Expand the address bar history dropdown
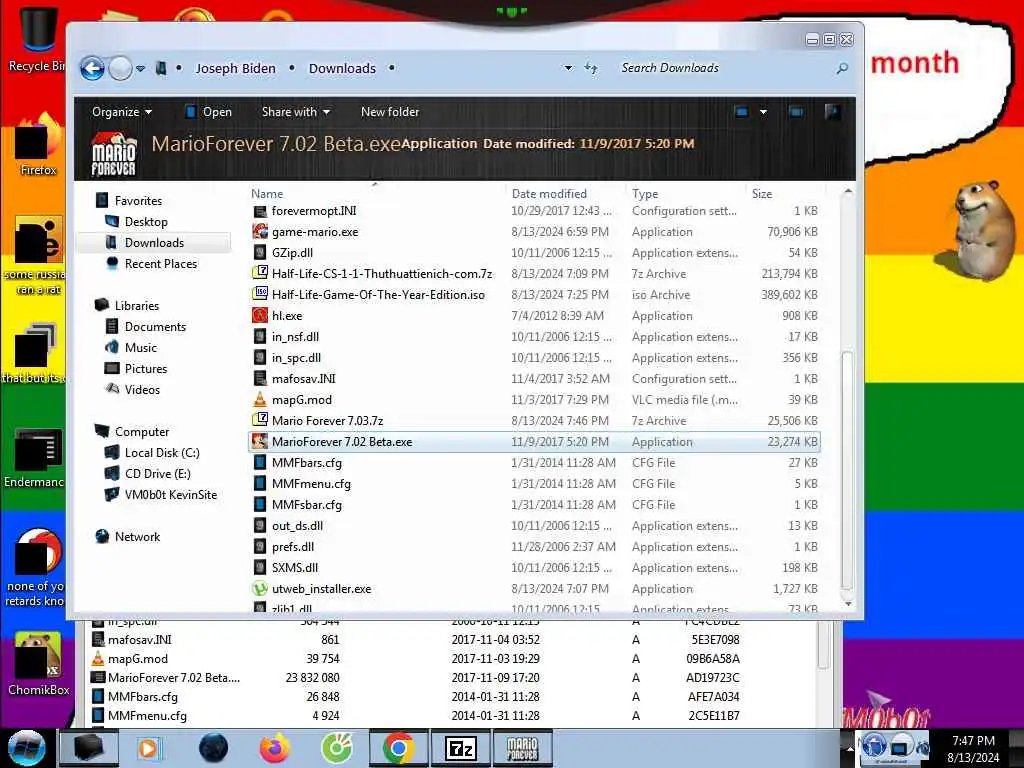1024x768 pixels. pyautogui.click(x=568, y=68)
